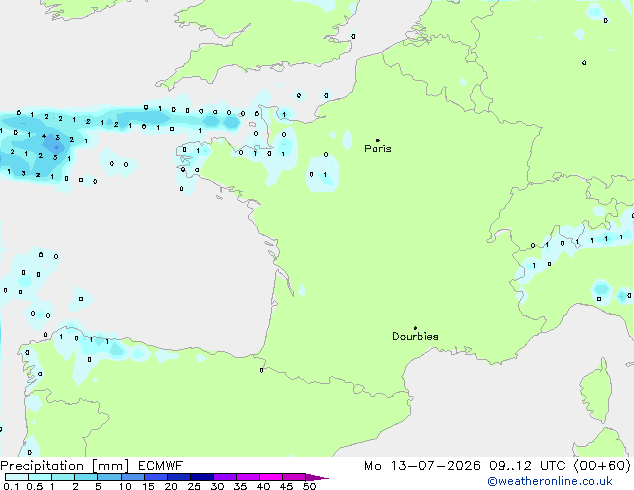Screen dimensions: 634x490
Task: Click the ECMWF model label
Action: click(161, 466)
